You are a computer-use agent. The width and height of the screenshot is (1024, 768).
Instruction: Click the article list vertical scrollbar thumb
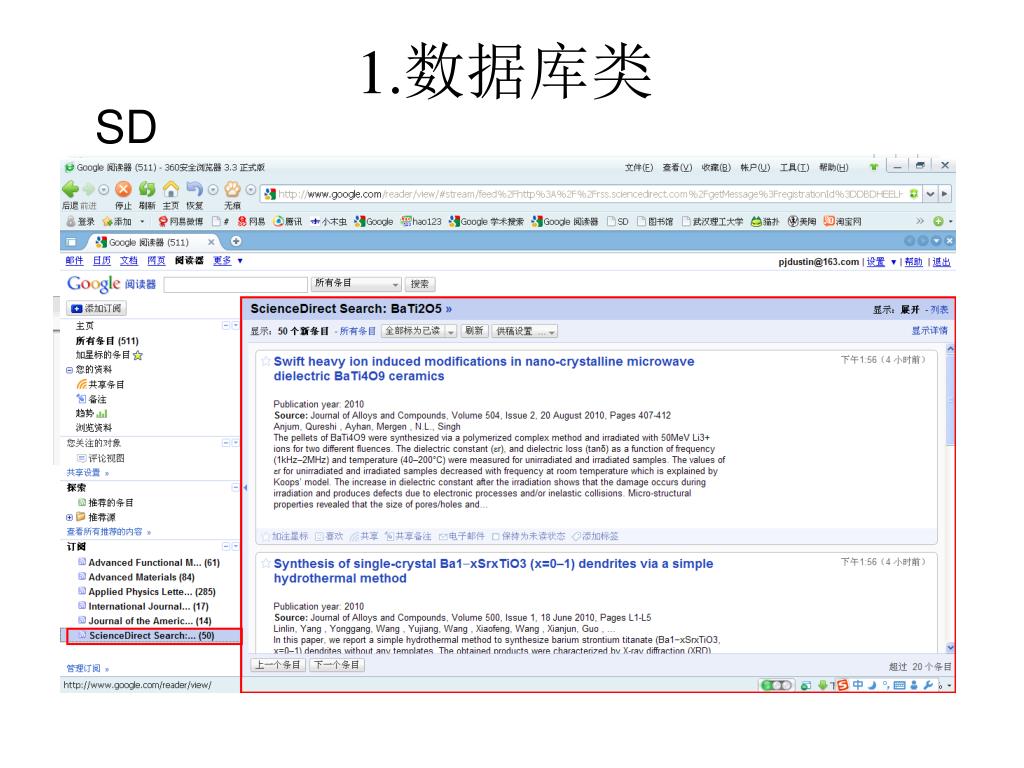[x=951, y=400]
